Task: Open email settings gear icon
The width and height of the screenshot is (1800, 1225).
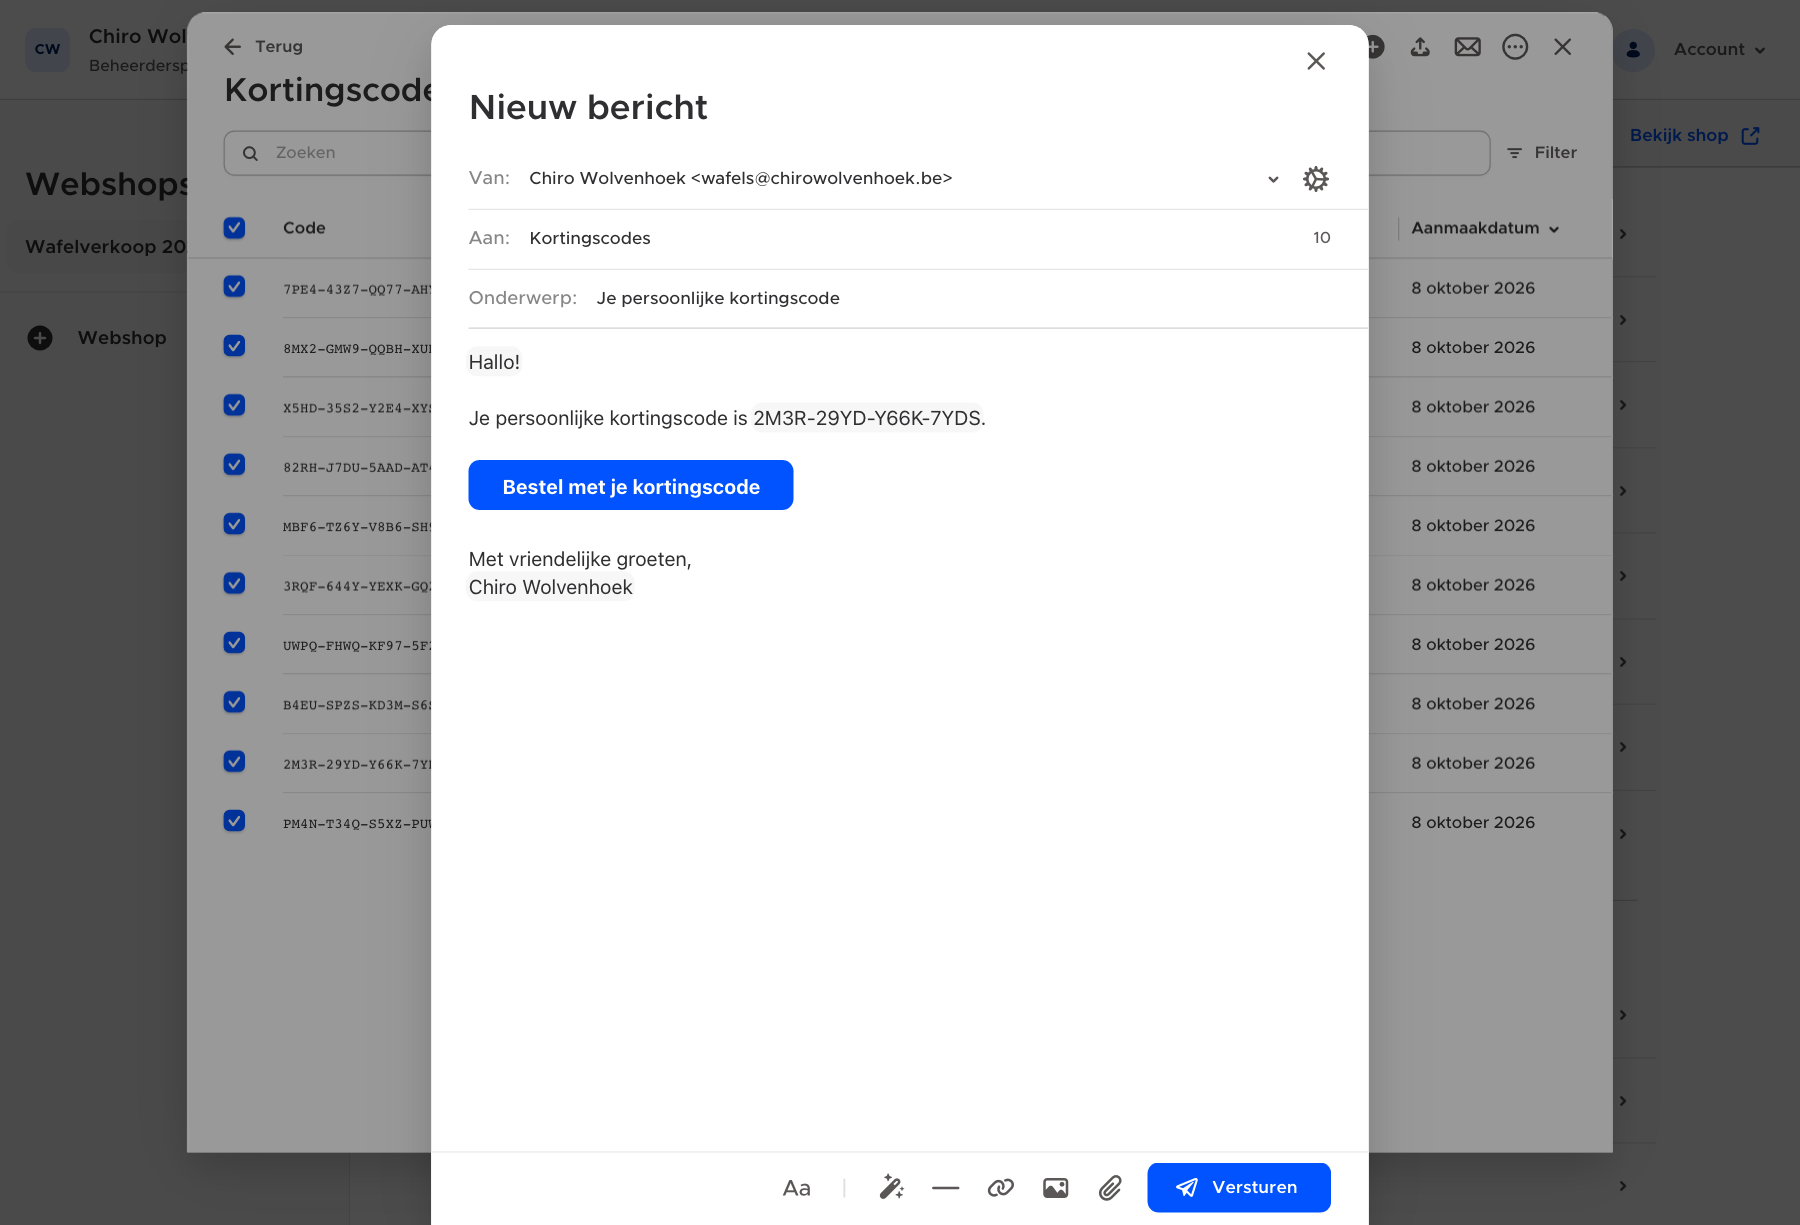Action: click(1316, 179)
